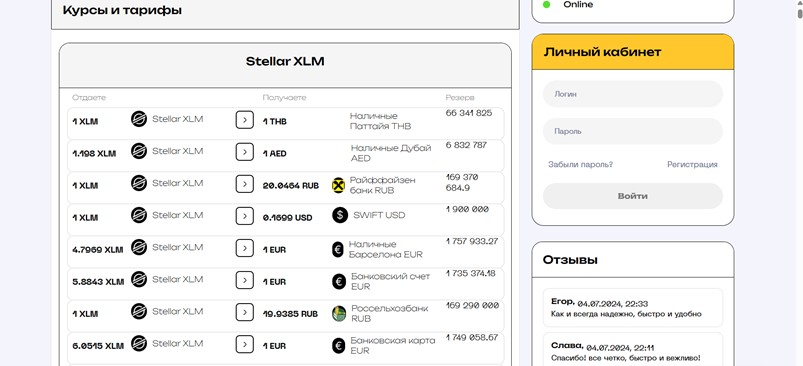
Task: Click reserve value 6 832 787
Action: point(466,145)
